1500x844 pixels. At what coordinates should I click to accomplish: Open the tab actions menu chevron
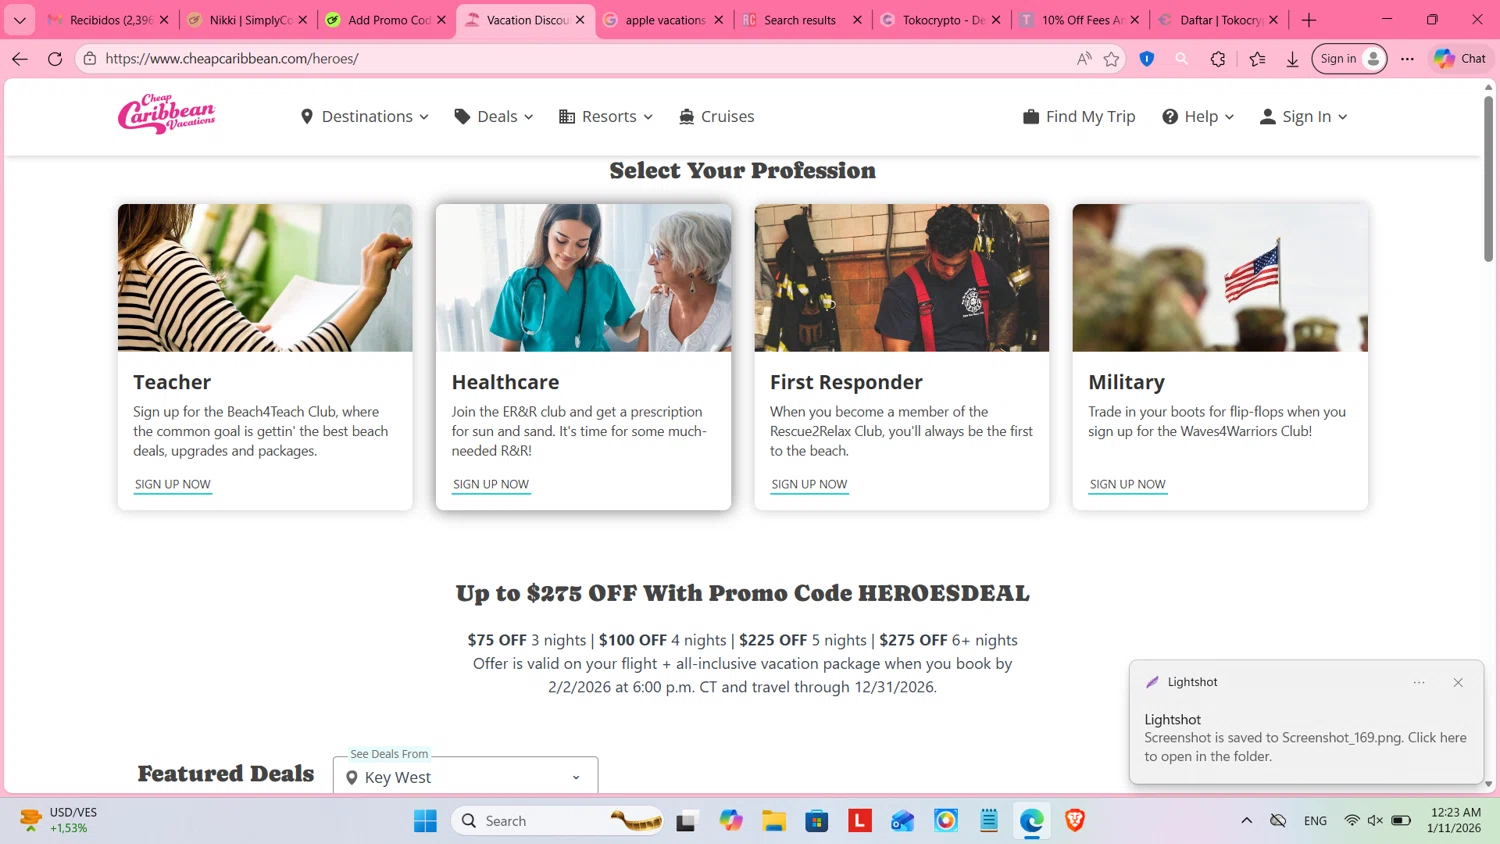click(19, 20)
